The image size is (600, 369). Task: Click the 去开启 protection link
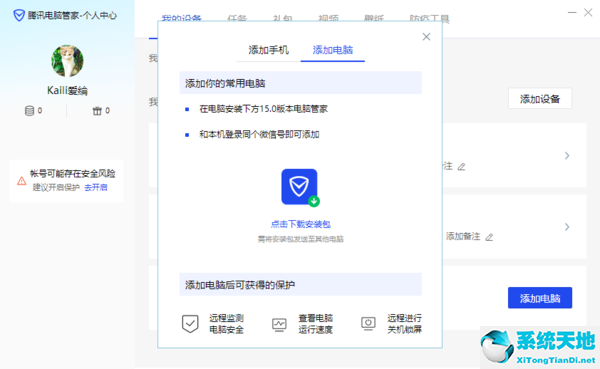[x=96, y=187]
